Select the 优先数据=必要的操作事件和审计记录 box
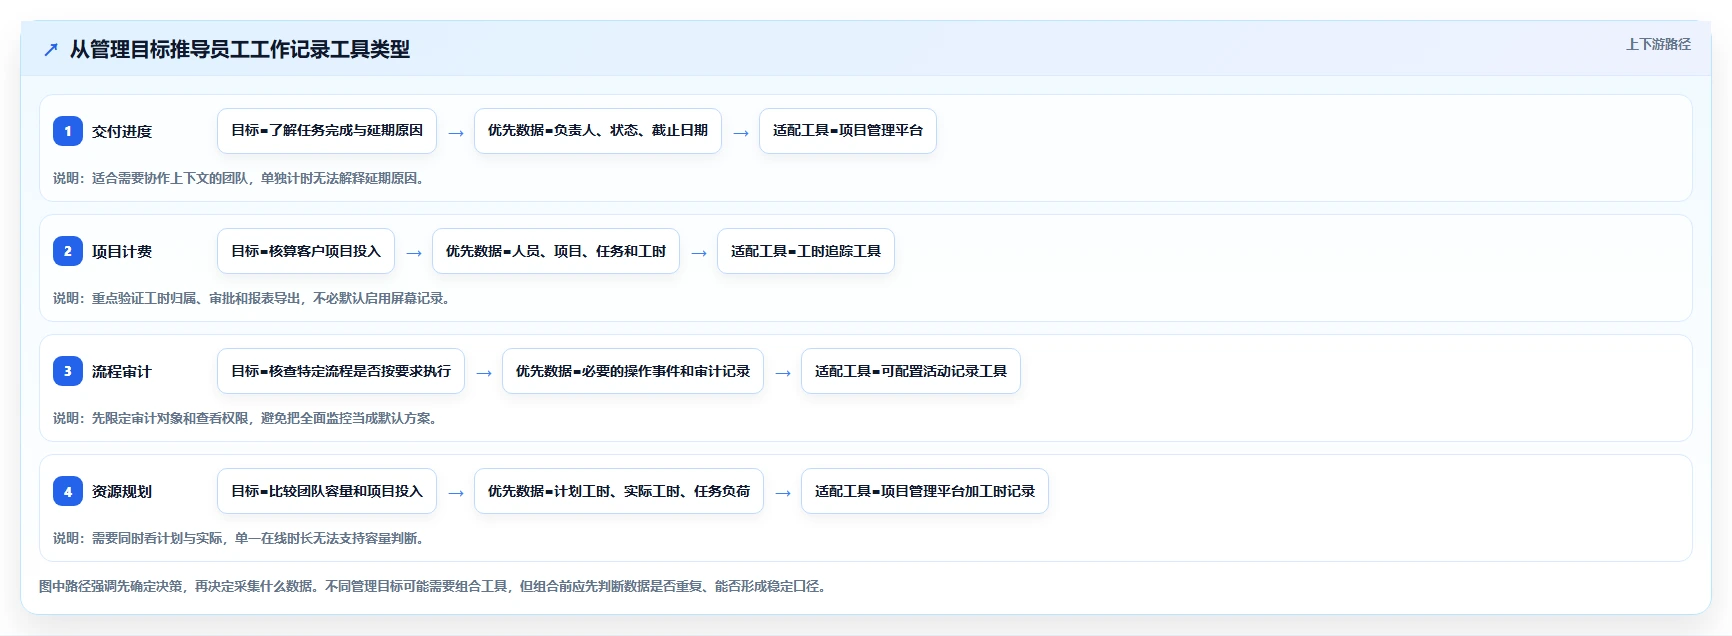The width and height of the screenshot is (1732, 636). tap(633, 371)
